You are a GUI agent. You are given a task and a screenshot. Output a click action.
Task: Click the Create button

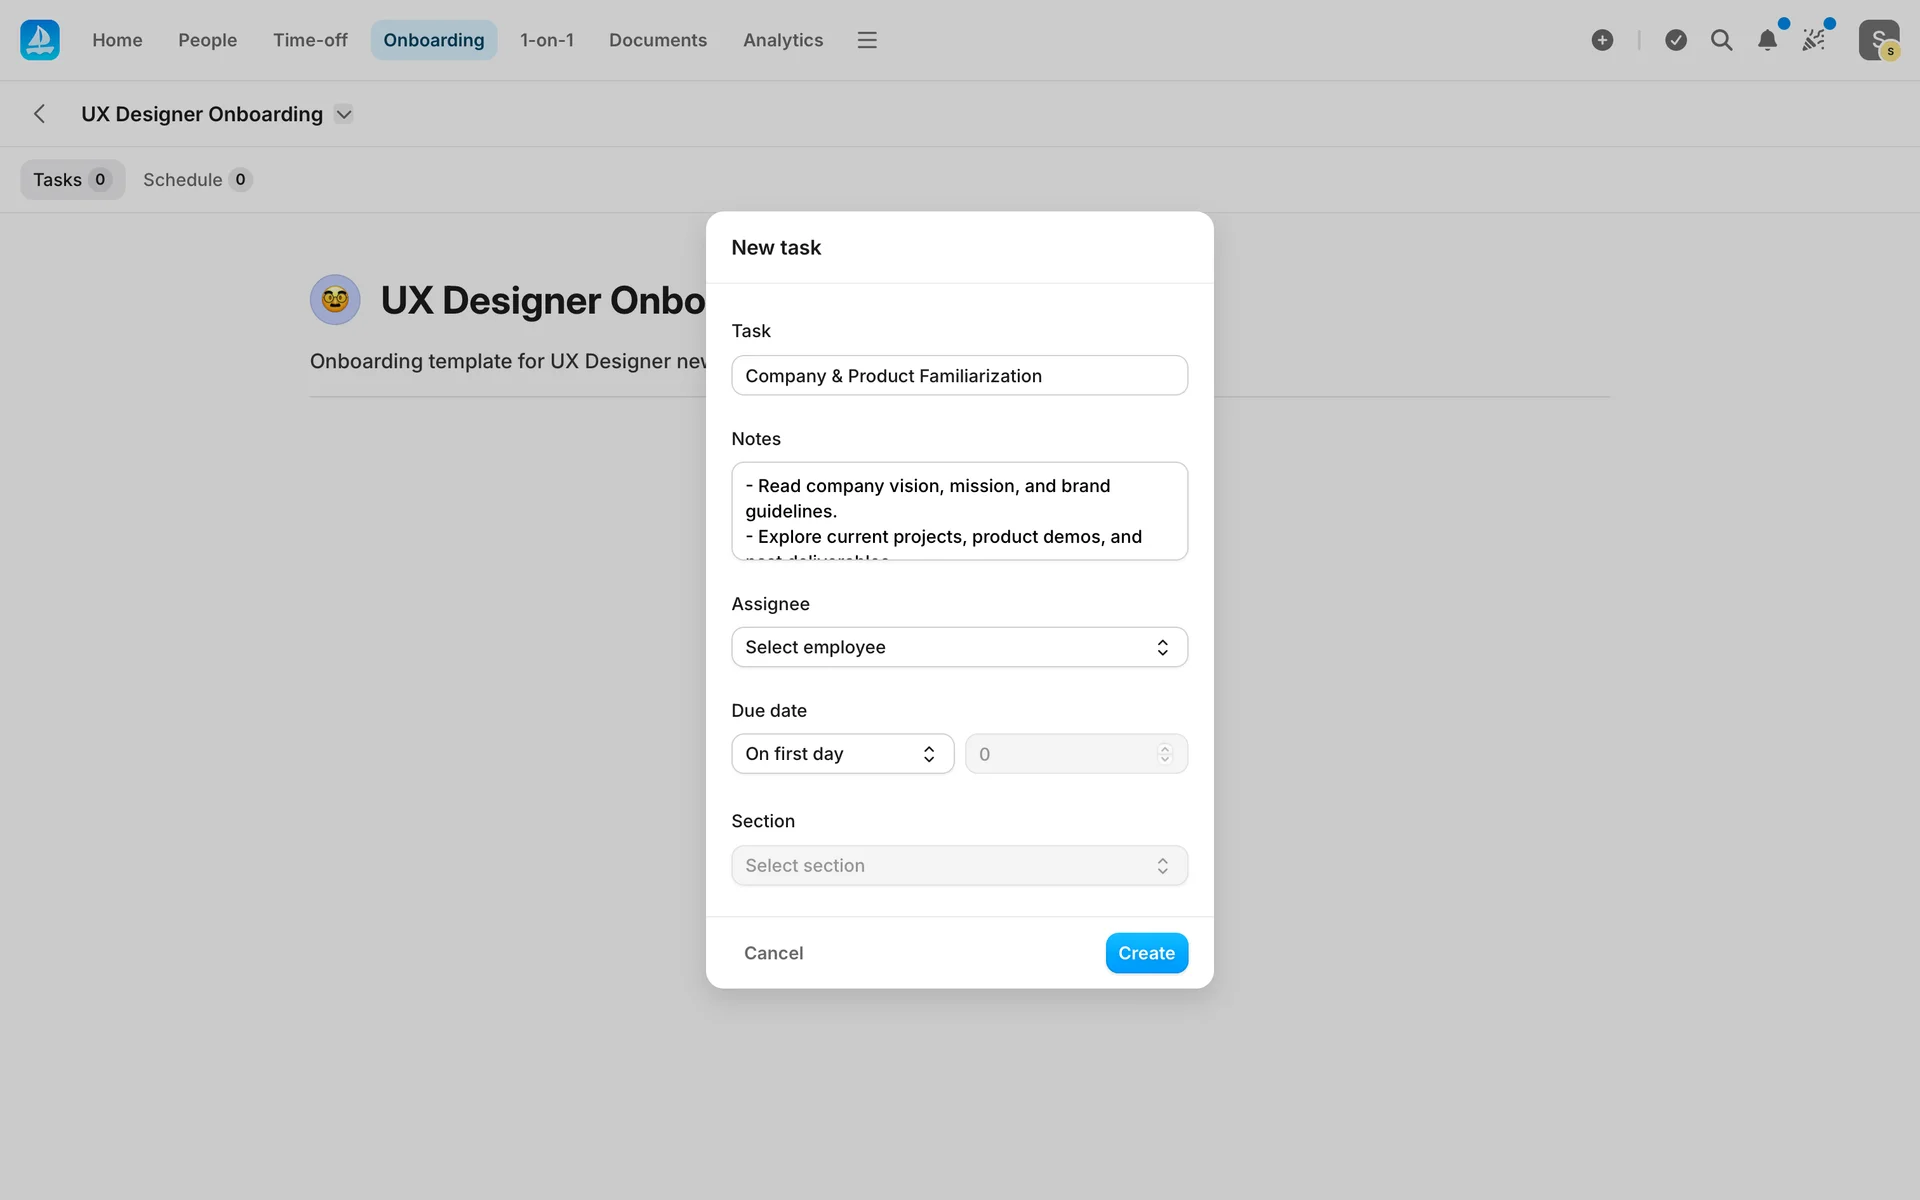[1146, 953]
